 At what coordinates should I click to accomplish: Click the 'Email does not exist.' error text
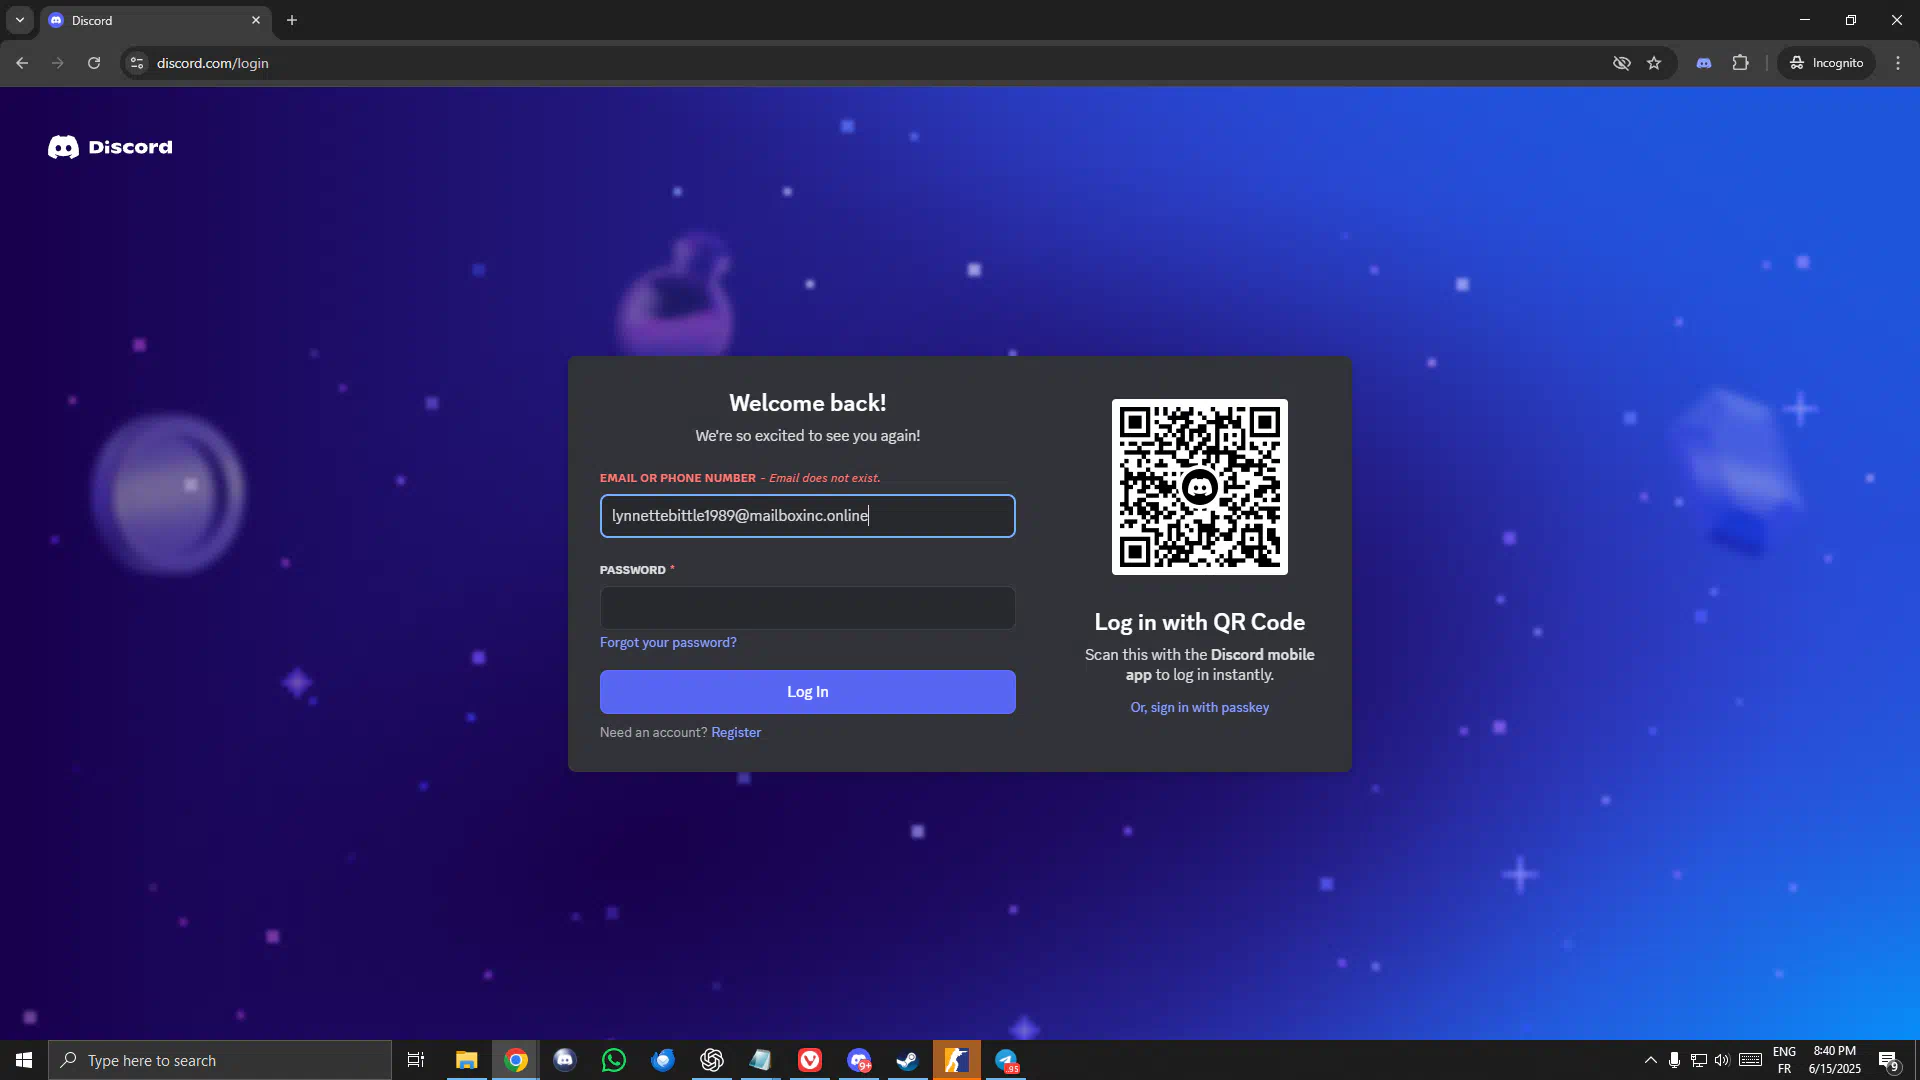click(x=825, y=478)
